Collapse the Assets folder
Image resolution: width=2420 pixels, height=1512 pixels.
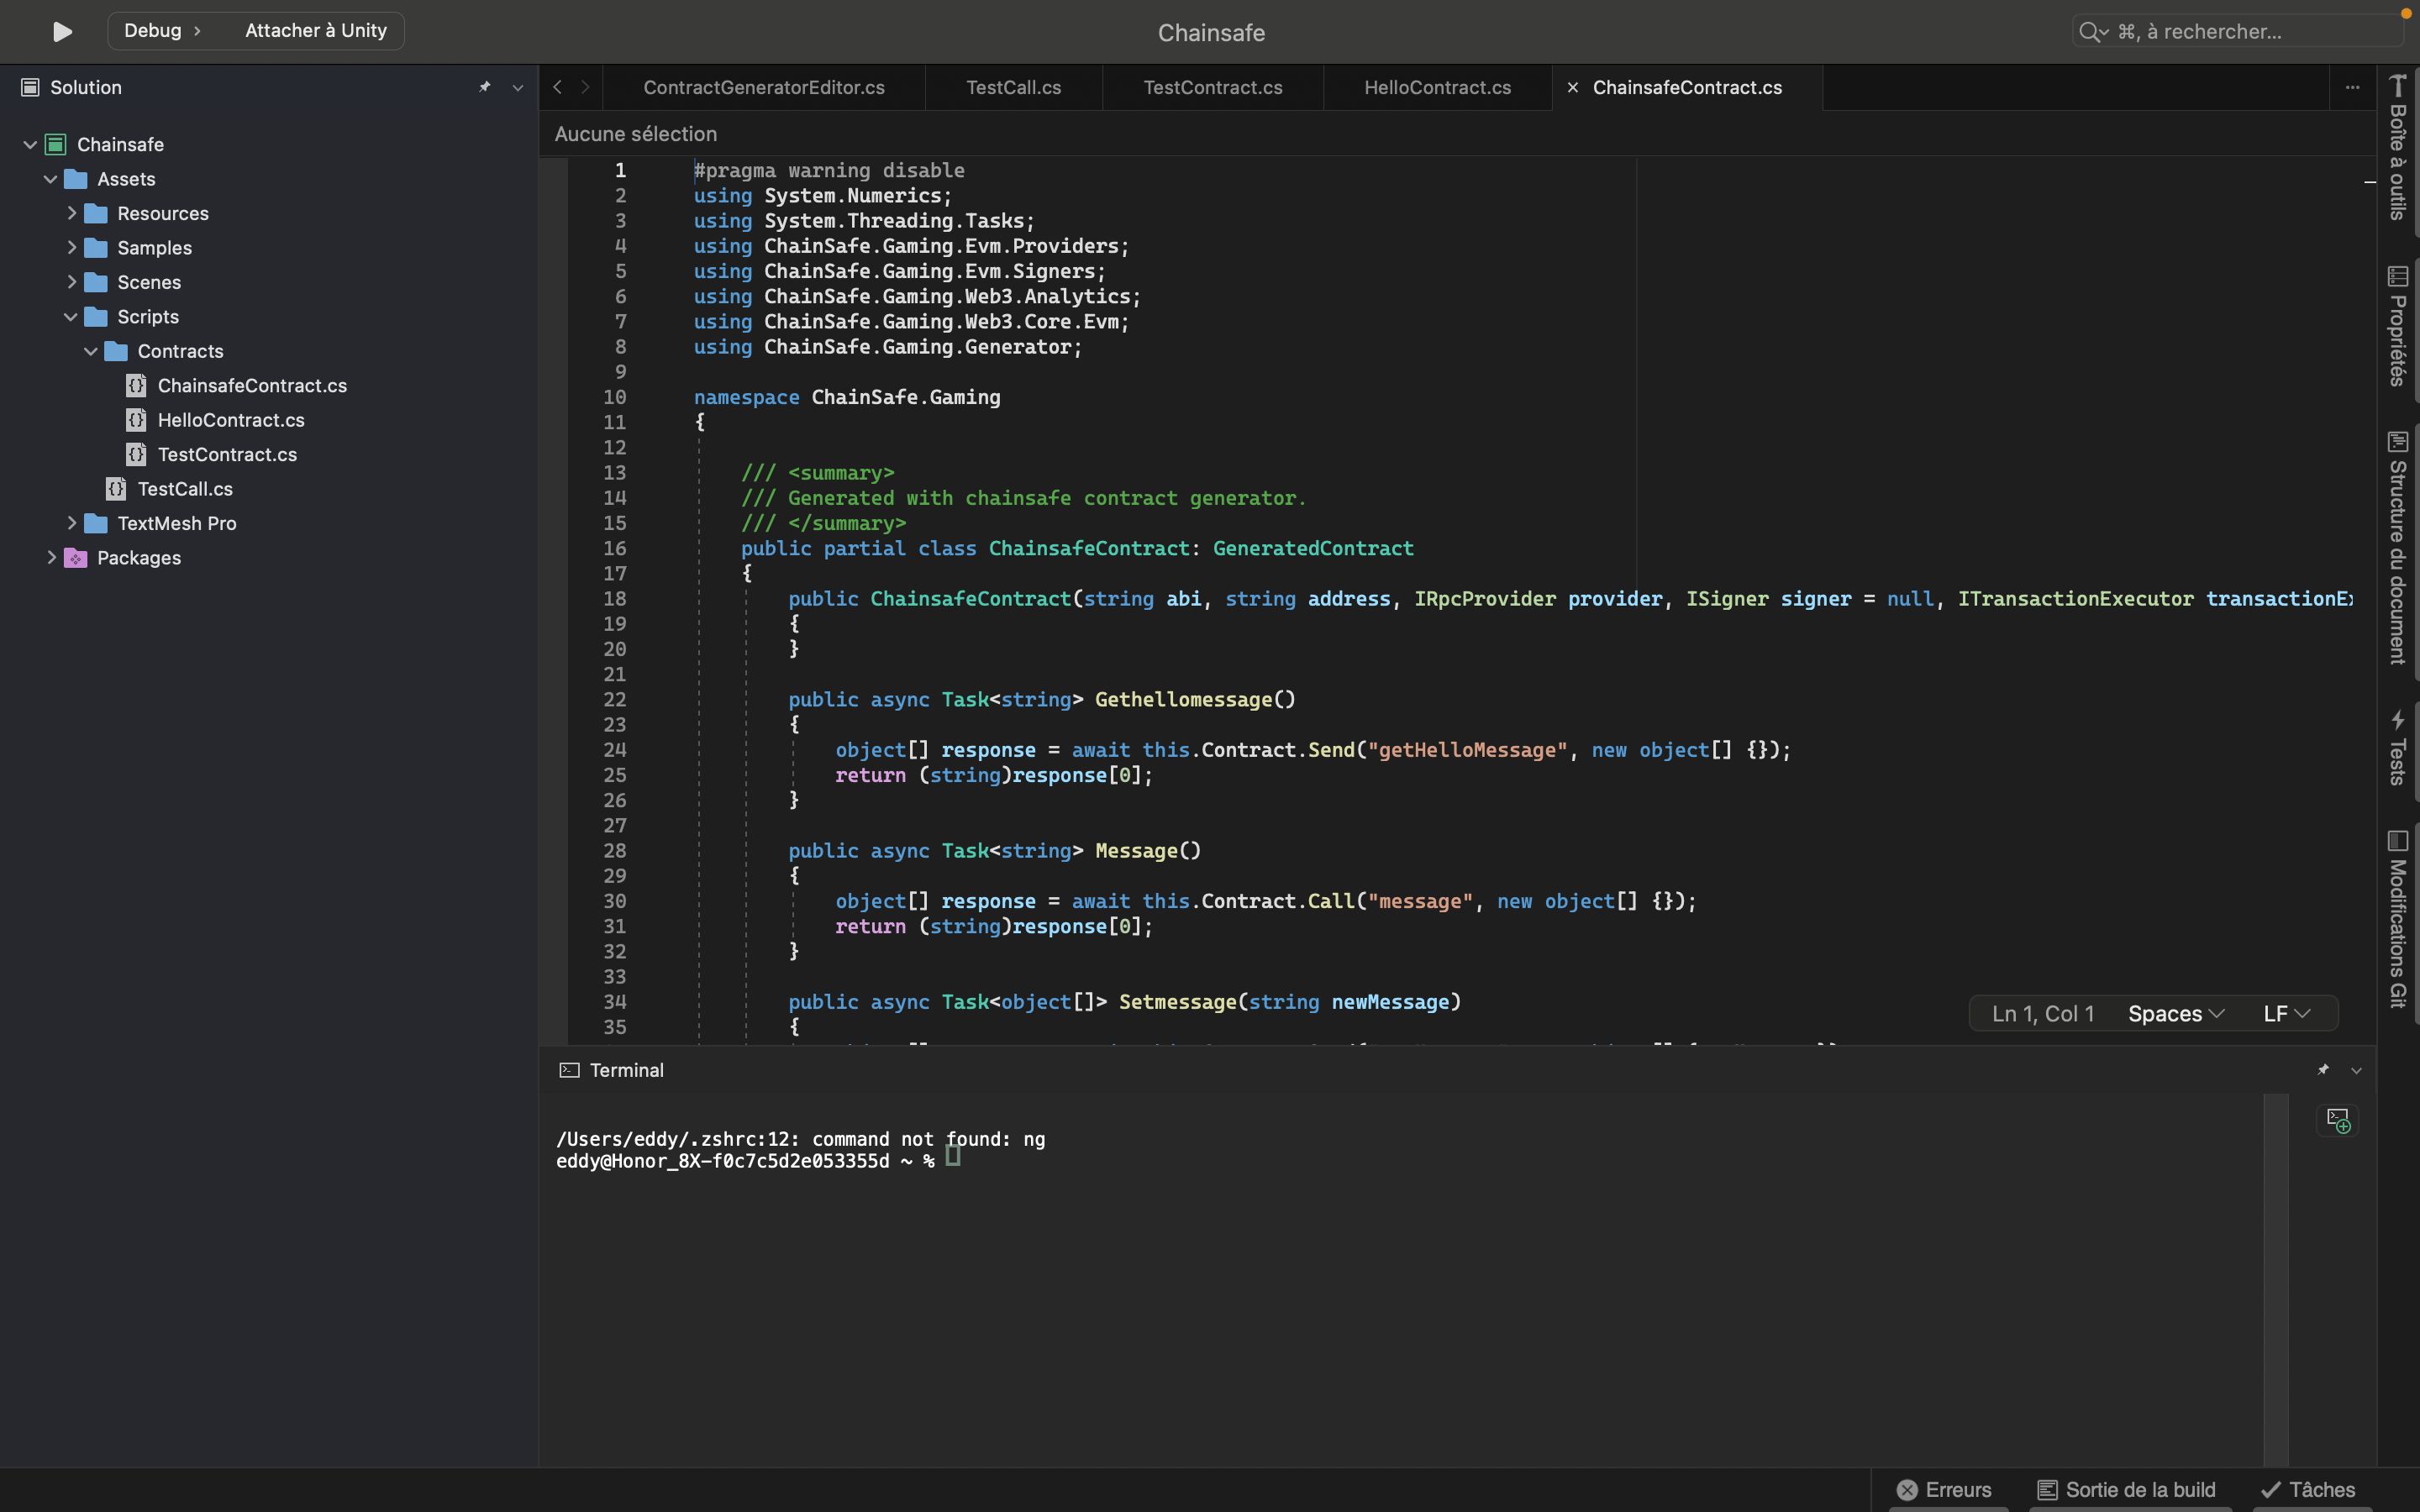pos(50,179)
